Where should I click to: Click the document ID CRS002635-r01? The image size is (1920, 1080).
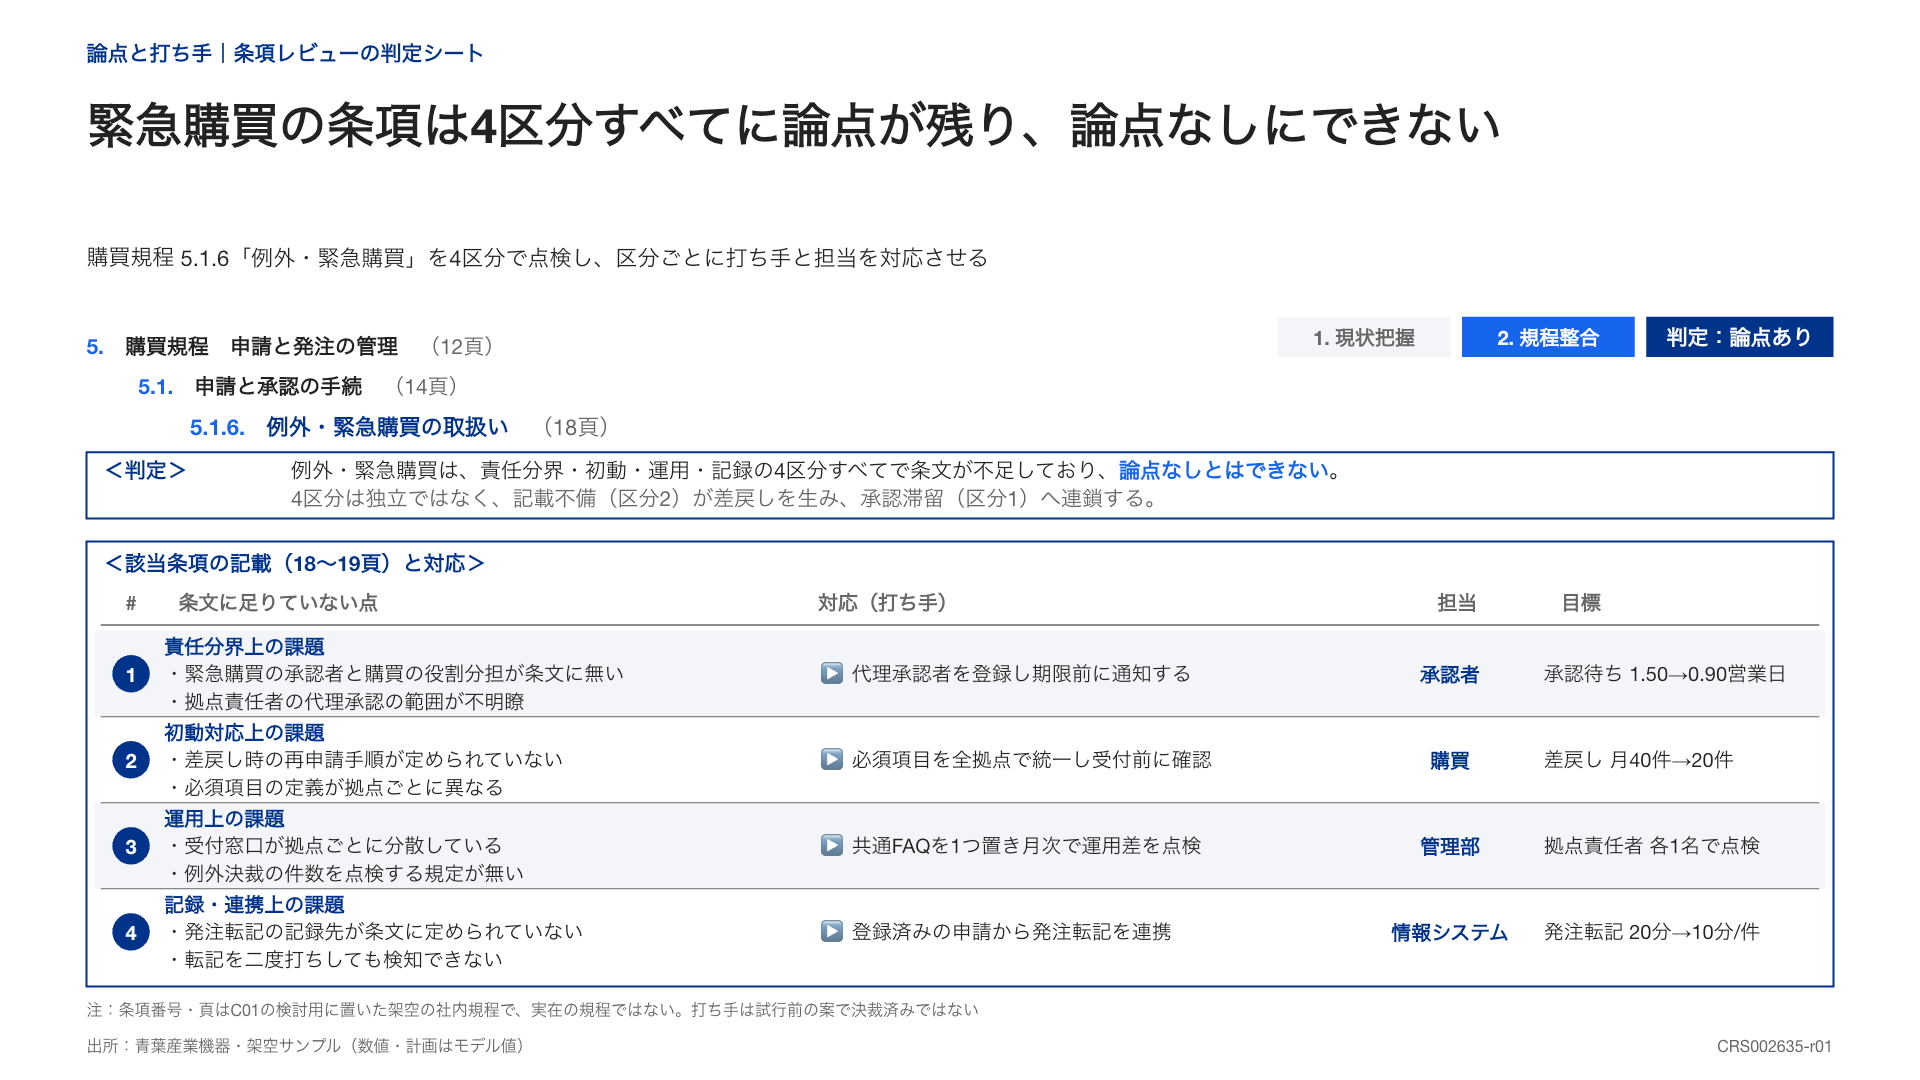(1774, 1046)
